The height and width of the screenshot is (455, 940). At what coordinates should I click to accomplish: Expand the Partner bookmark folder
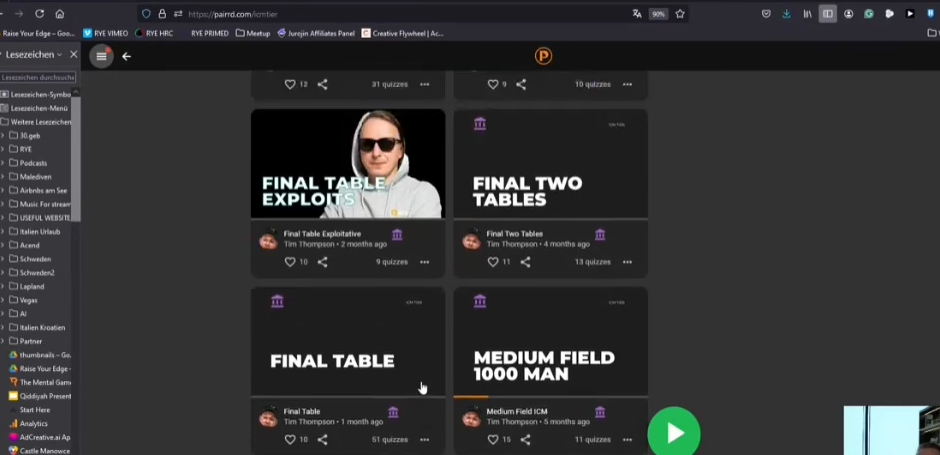point(2,341)
